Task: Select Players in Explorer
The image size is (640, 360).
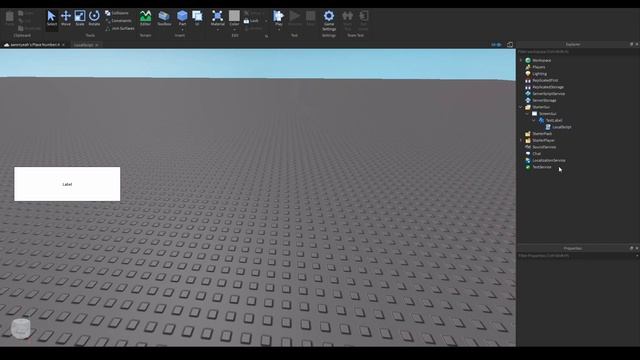Action: point(539,67)
